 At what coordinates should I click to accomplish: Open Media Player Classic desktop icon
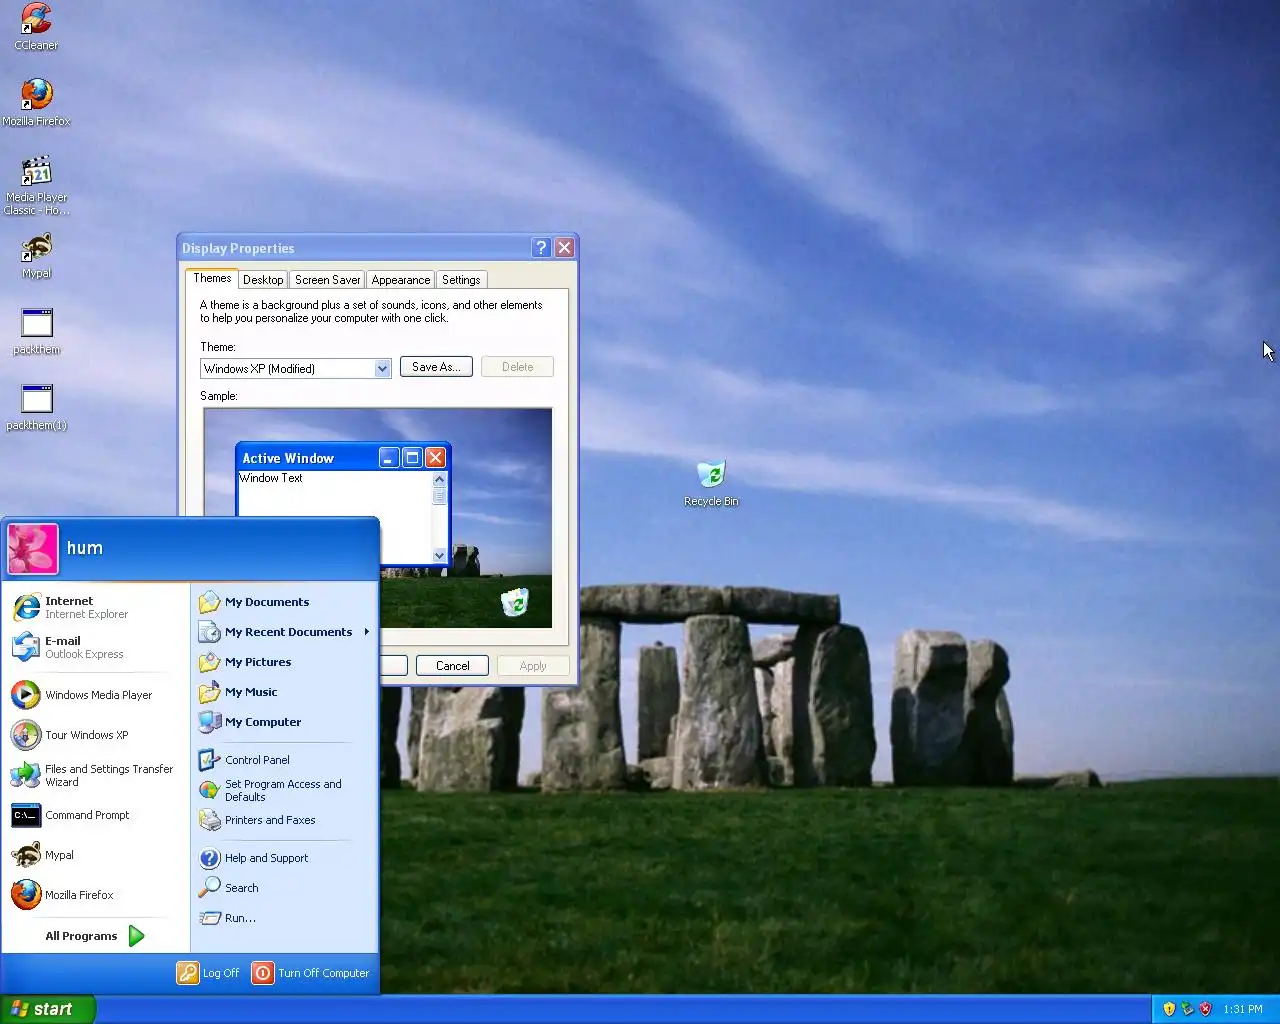point(37,185)
